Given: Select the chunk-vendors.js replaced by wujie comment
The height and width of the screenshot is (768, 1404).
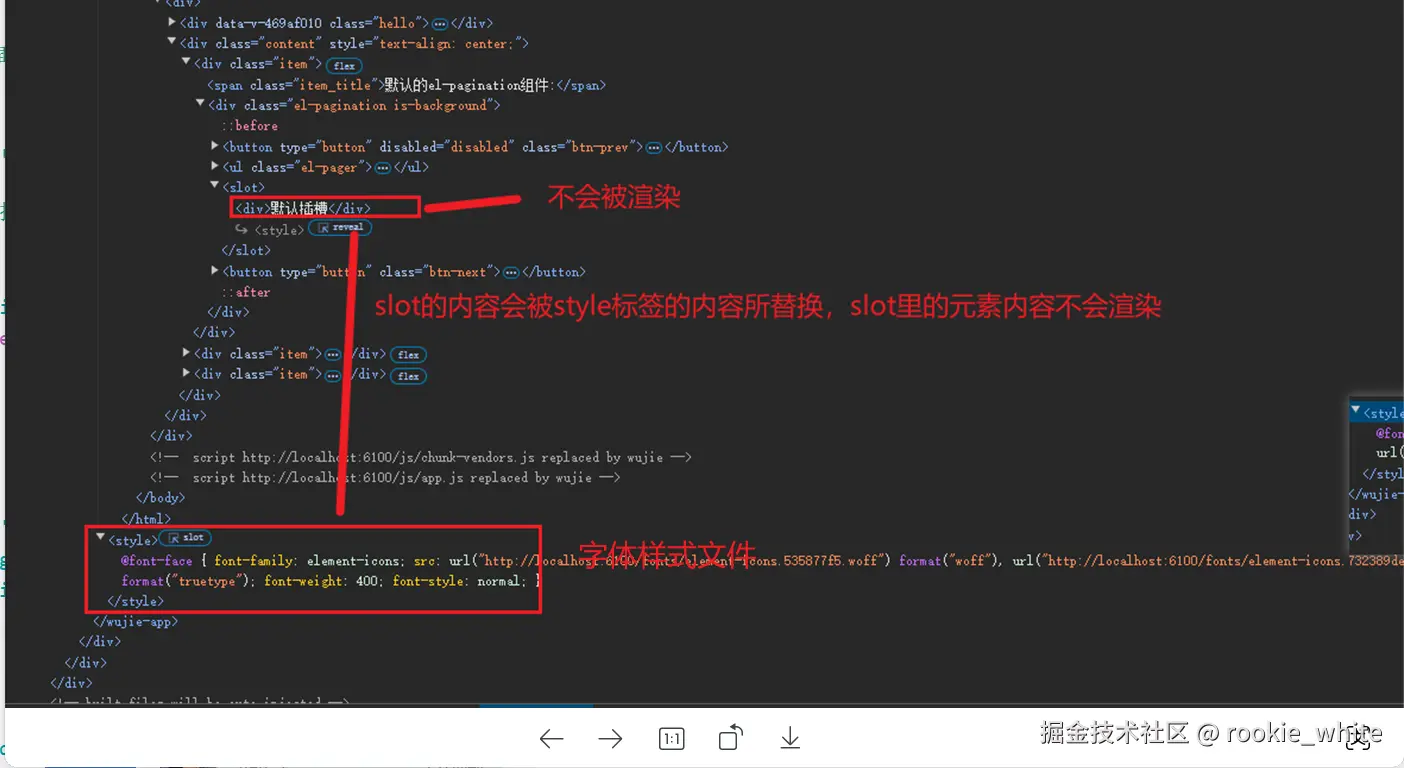Looking at the screenshot, I should (x=421, y=457).
